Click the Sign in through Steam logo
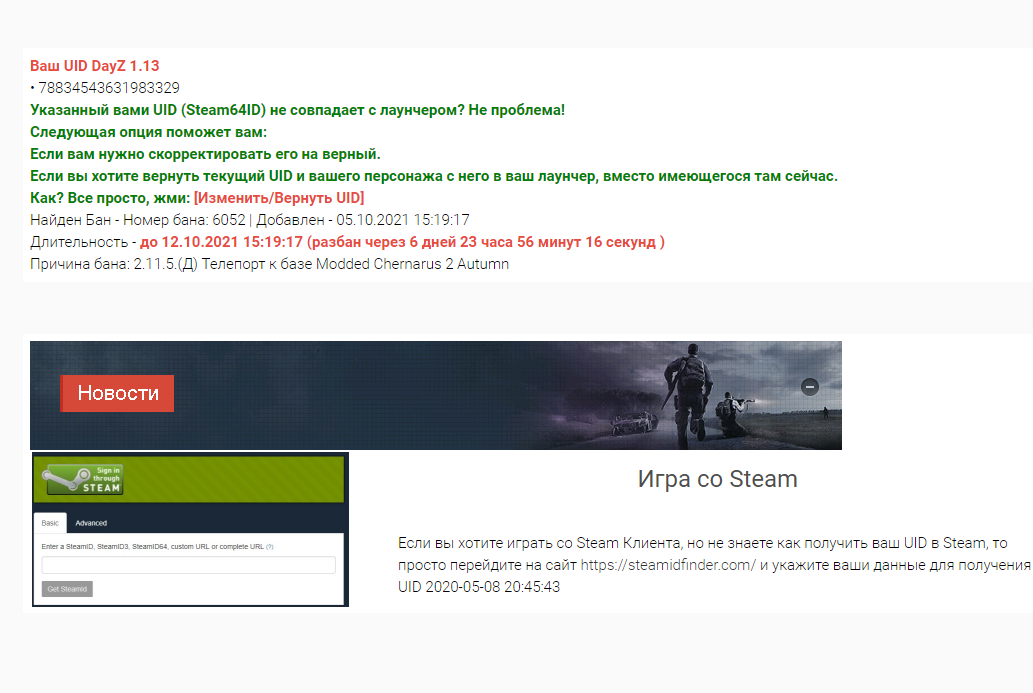1033x693 pixels. tap(82, 480)
